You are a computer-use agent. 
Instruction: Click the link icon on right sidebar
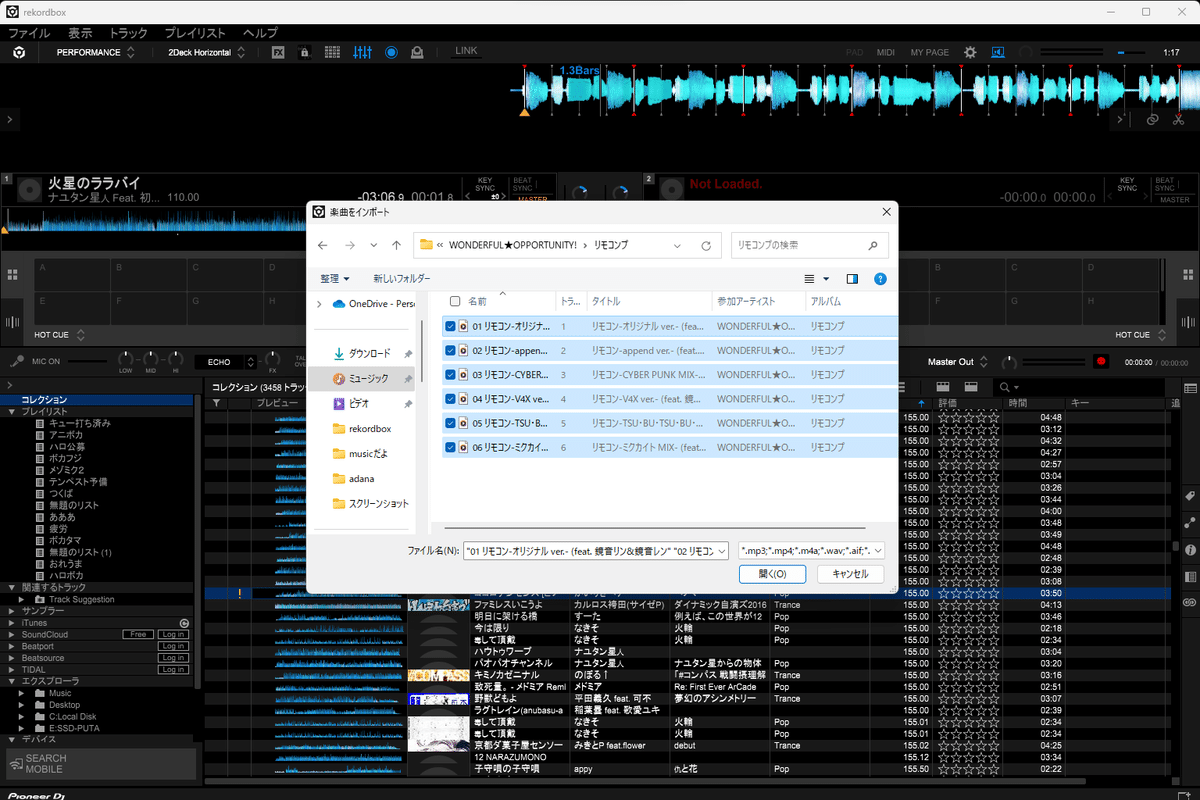(1190, 602)
